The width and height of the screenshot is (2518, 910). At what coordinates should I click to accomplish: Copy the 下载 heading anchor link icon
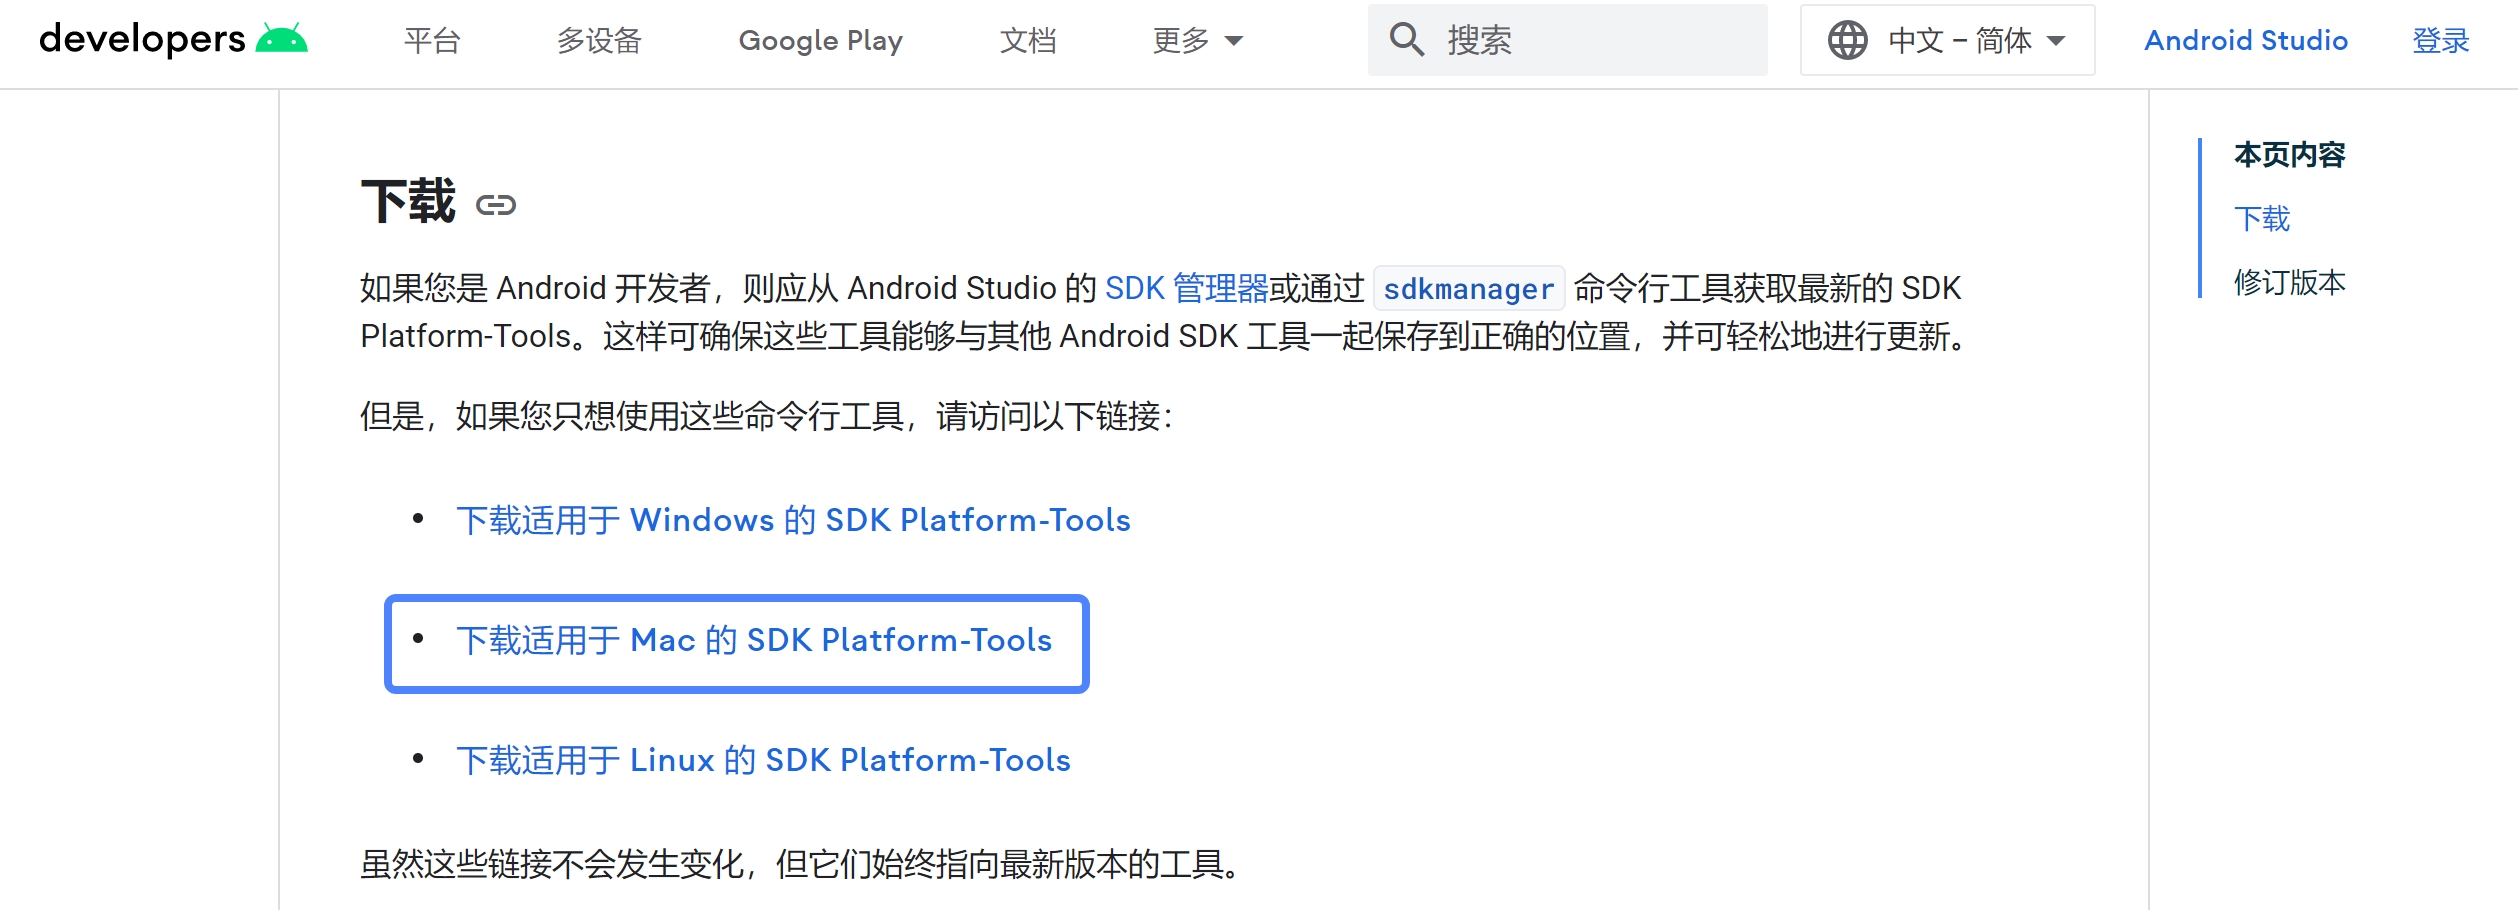(x=495, y=205)
